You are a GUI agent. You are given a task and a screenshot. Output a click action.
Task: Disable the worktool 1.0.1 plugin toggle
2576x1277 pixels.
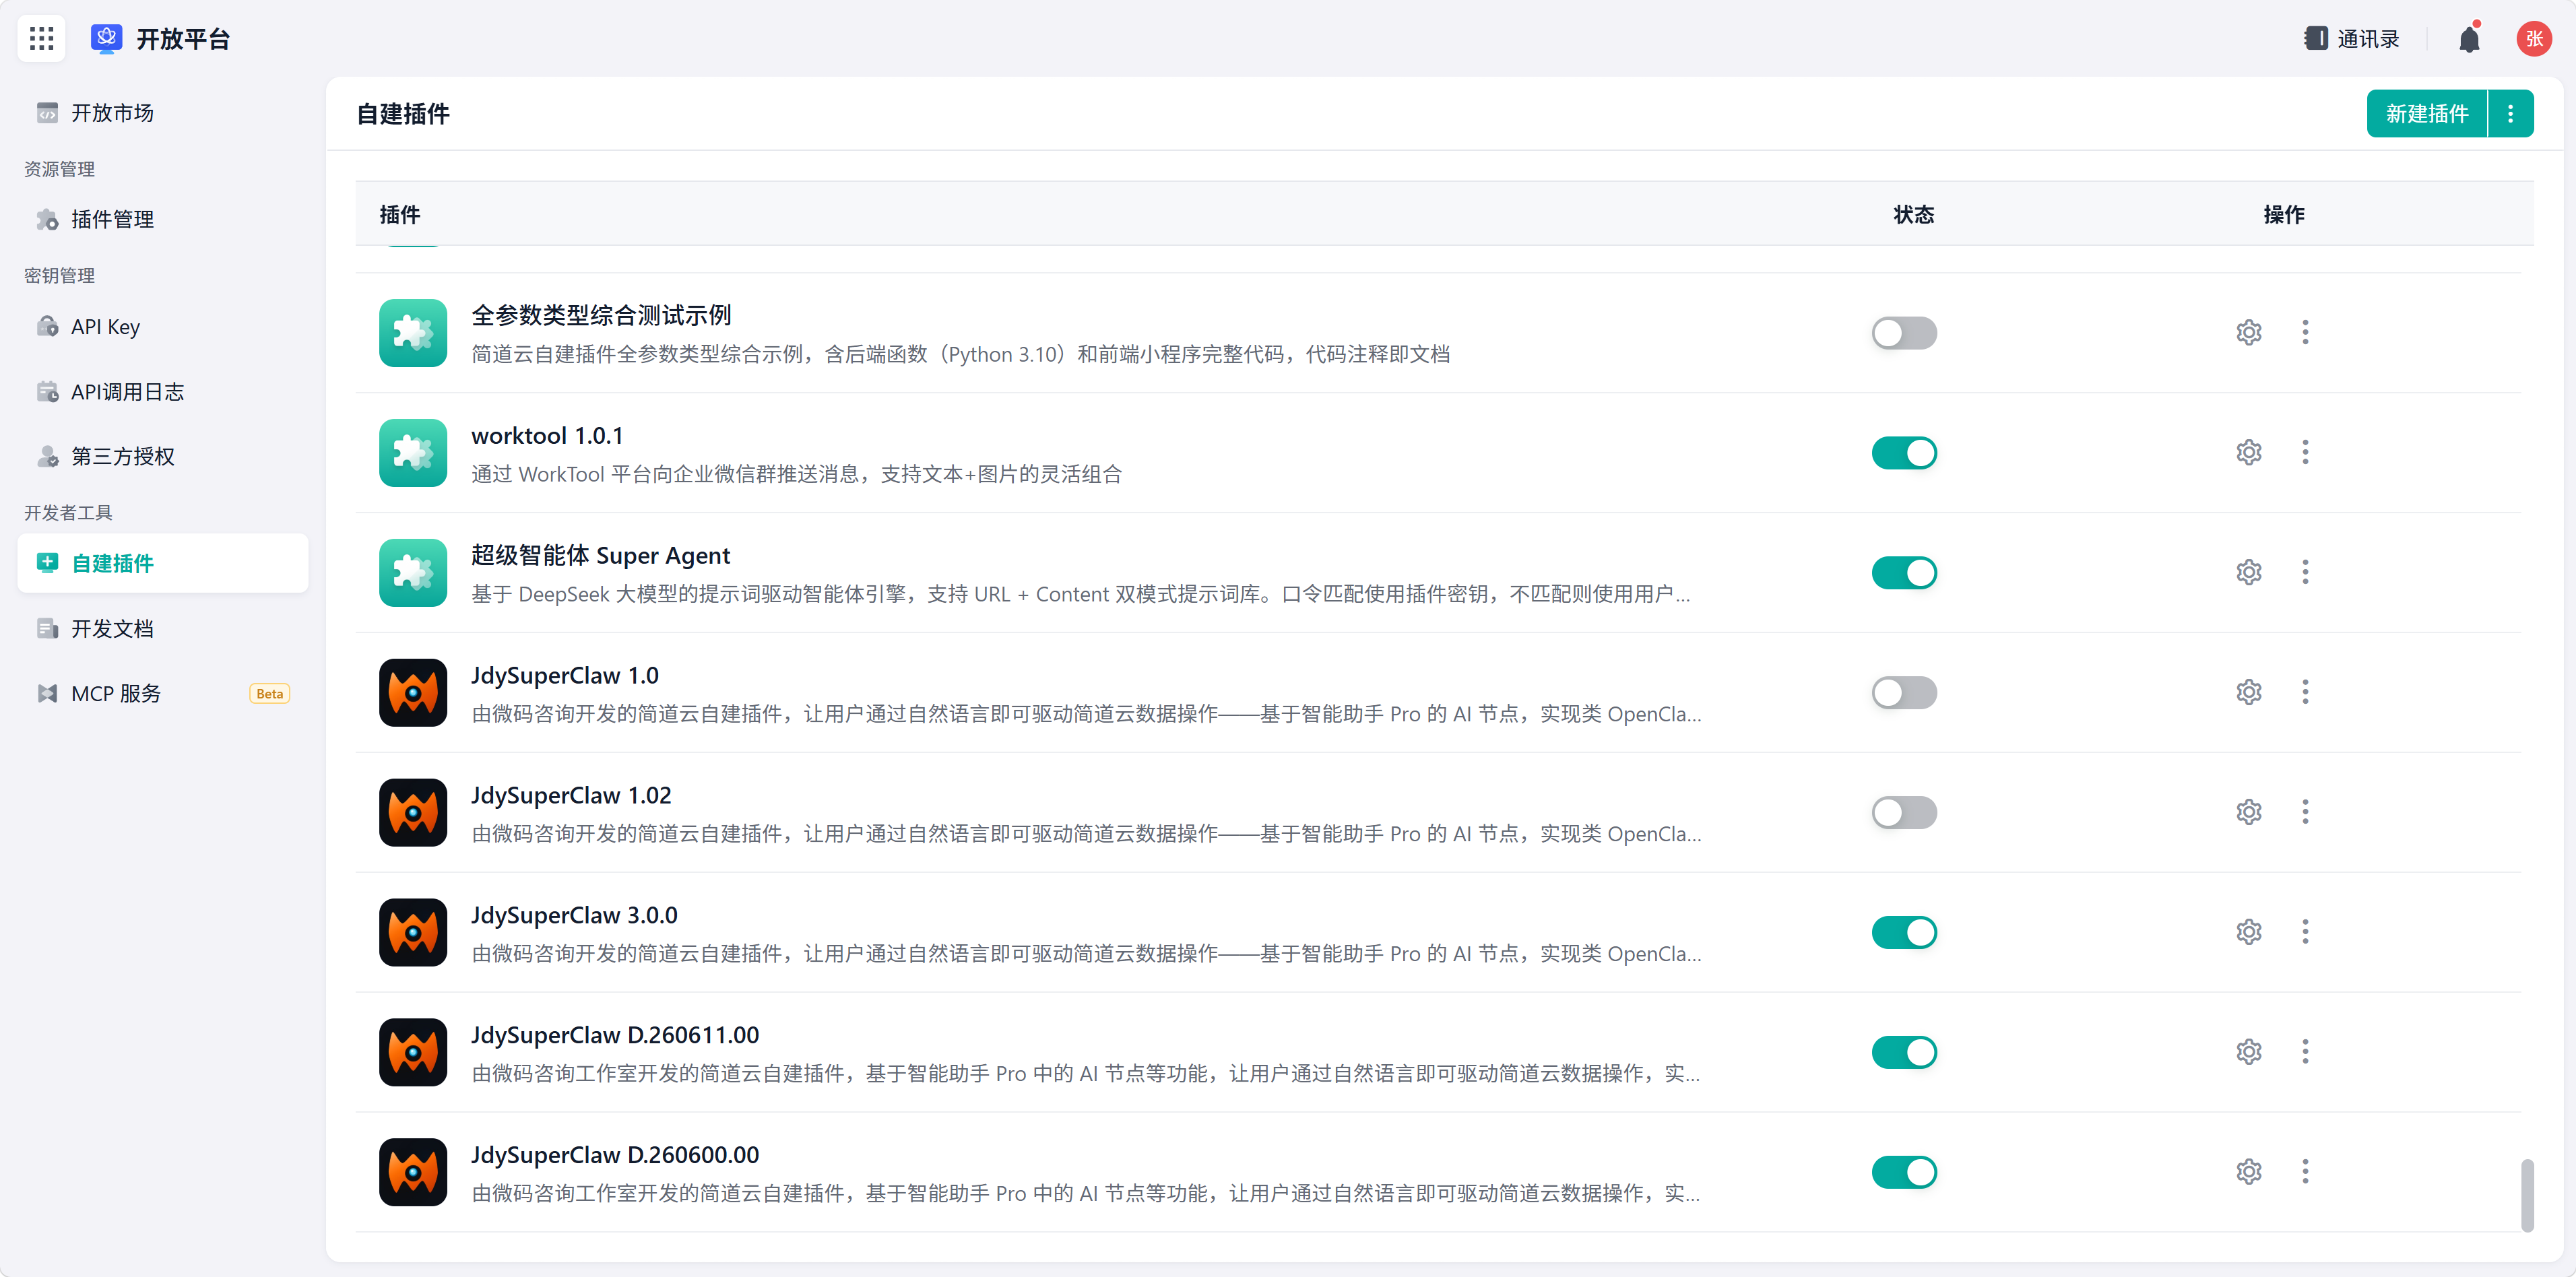click(1904, 453)
